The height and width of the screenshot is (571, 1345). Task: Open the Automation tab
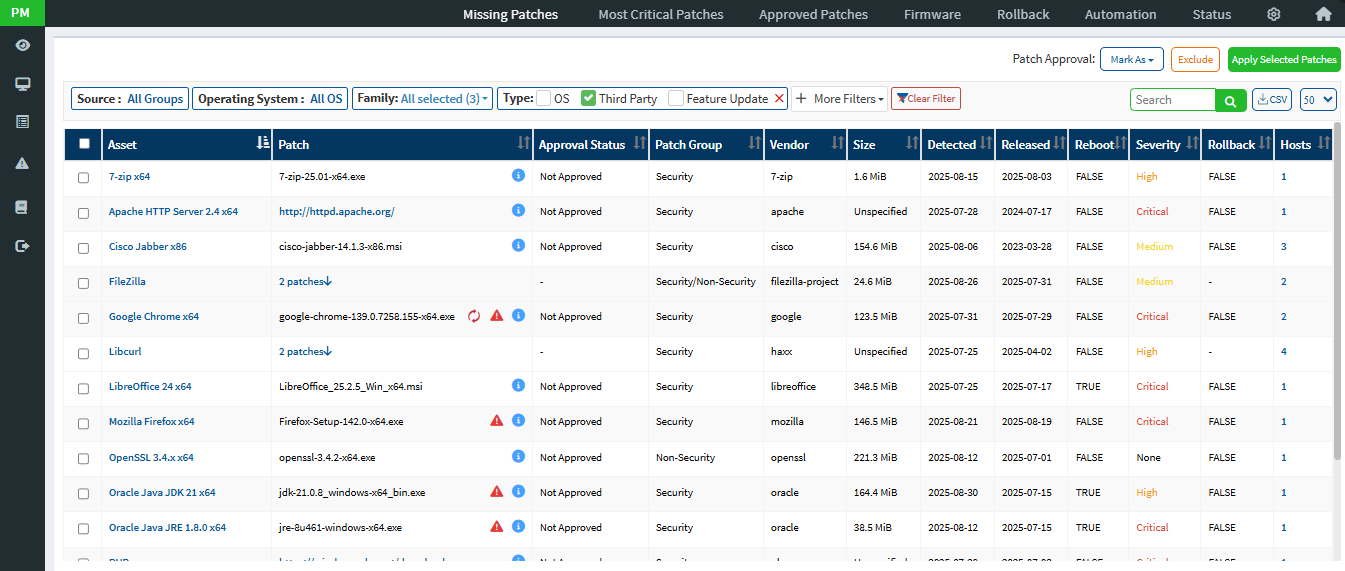[1120, 14]
